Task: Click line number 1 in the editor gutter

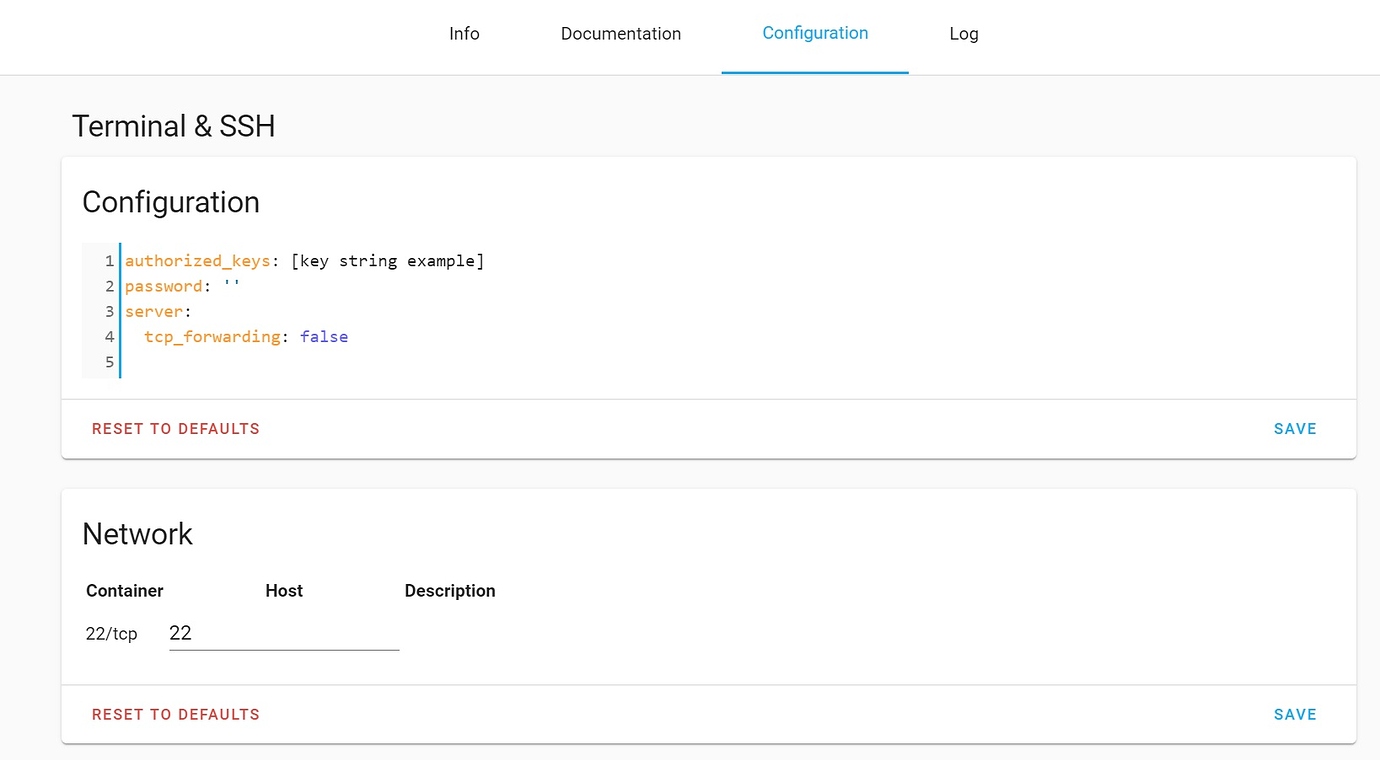Action: 109,260
